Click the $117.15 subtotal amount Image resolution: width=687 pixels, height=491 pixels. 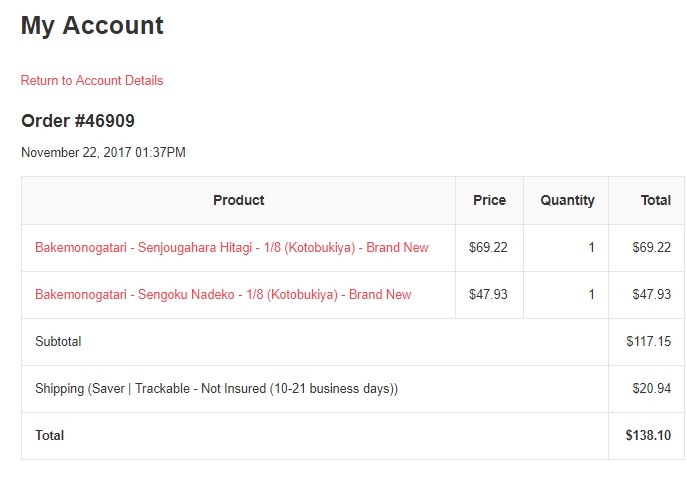pos(648,342)
